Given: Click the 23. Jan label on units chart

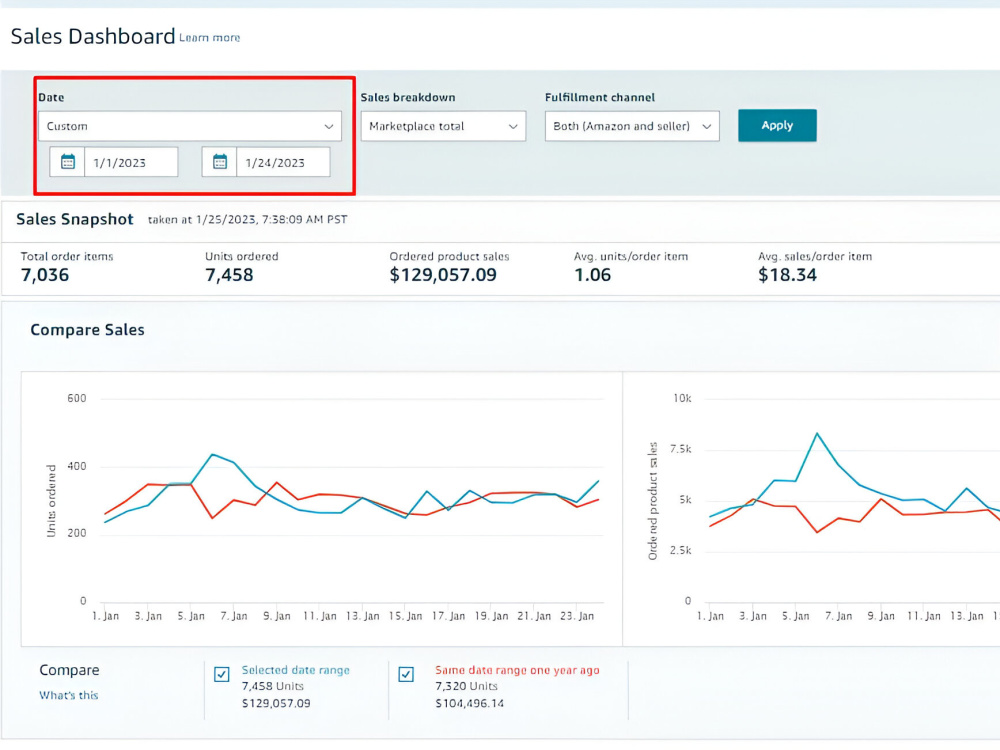Looking at the screenshot, I should pos(577,616).
